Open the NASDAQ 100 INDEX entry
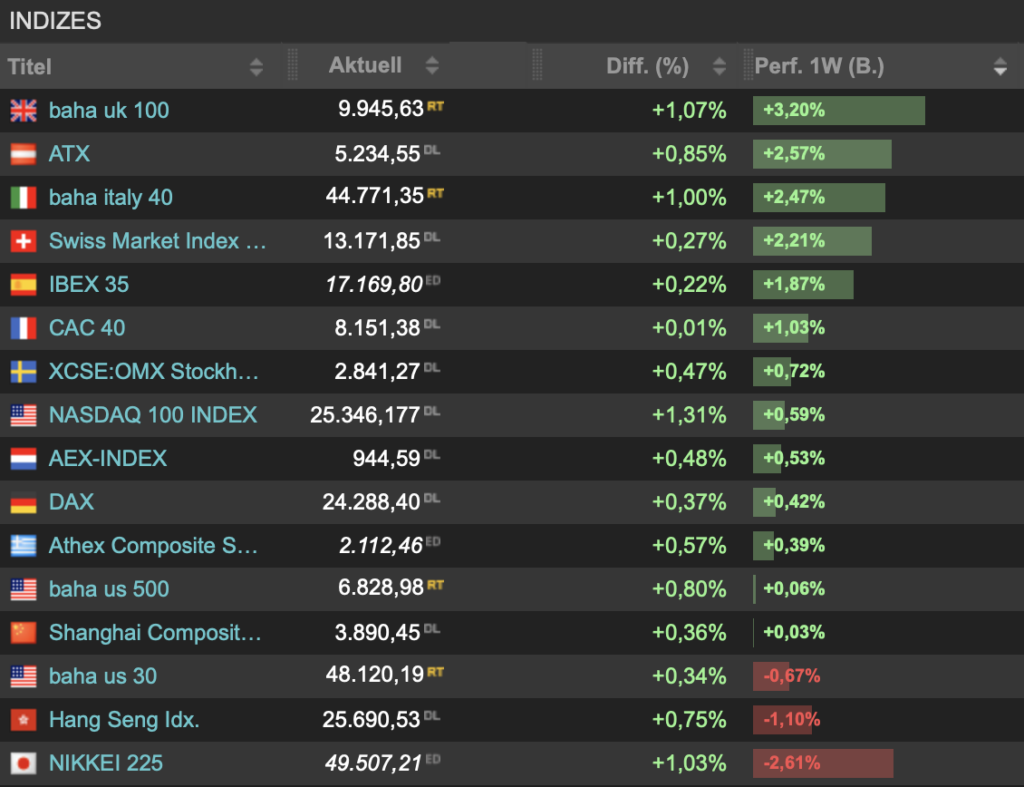The image size is (1024, 787). point(152,415)
